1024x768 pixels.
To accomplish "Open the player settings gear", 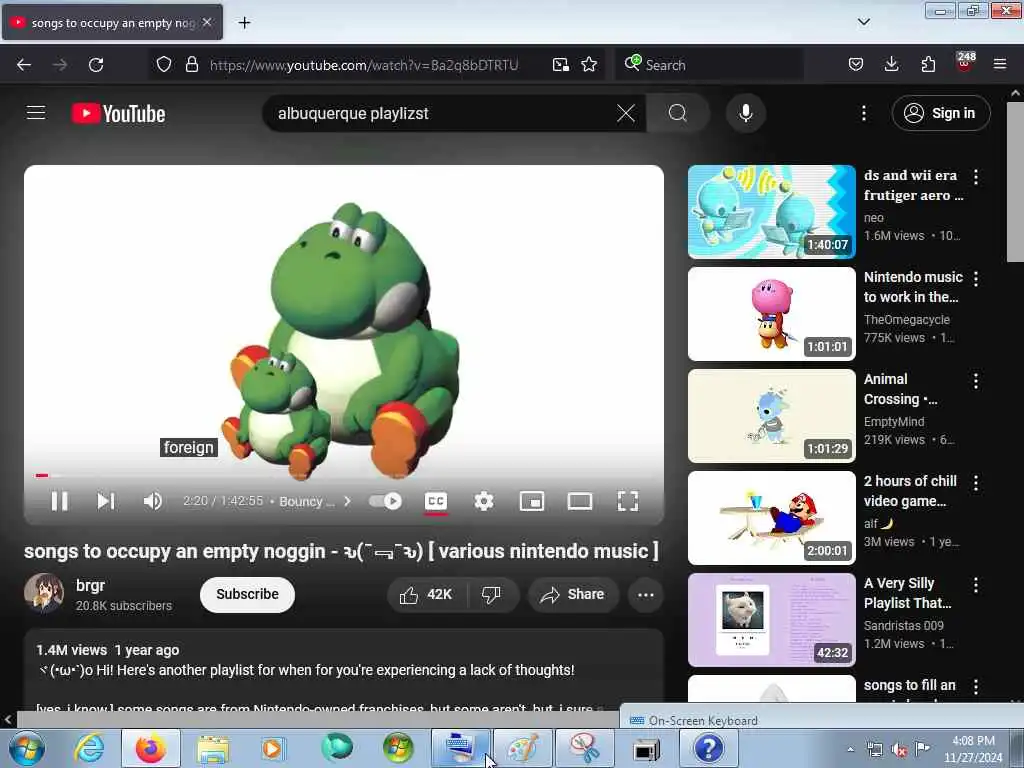I will pos(484,501).
